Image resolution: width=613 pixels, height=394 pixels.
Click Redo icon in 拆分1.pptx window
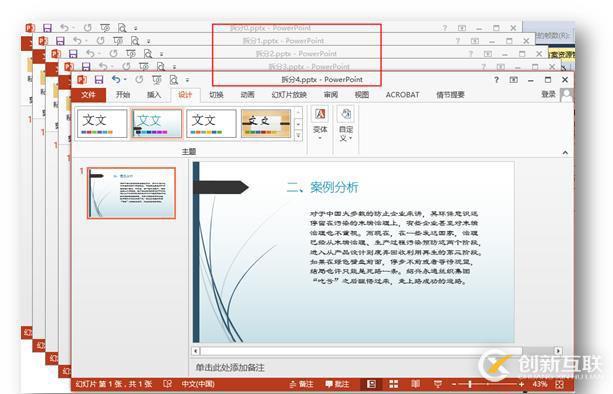click(100, 41)
